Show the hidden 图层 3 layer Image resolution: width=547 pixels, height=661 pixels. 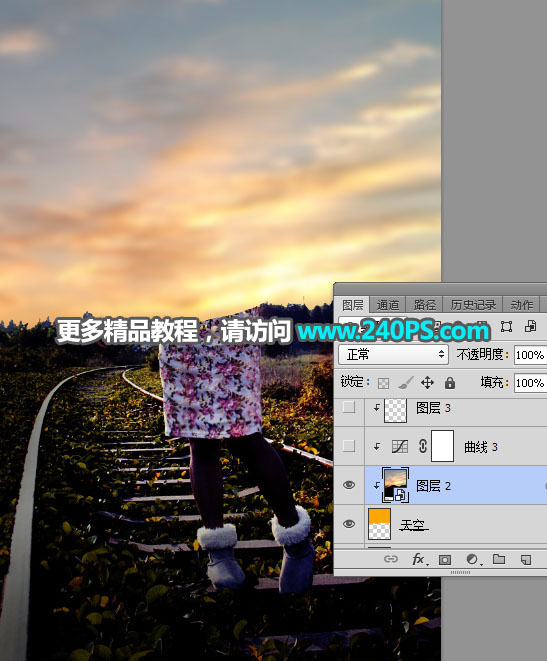click(x=349, y=408)
